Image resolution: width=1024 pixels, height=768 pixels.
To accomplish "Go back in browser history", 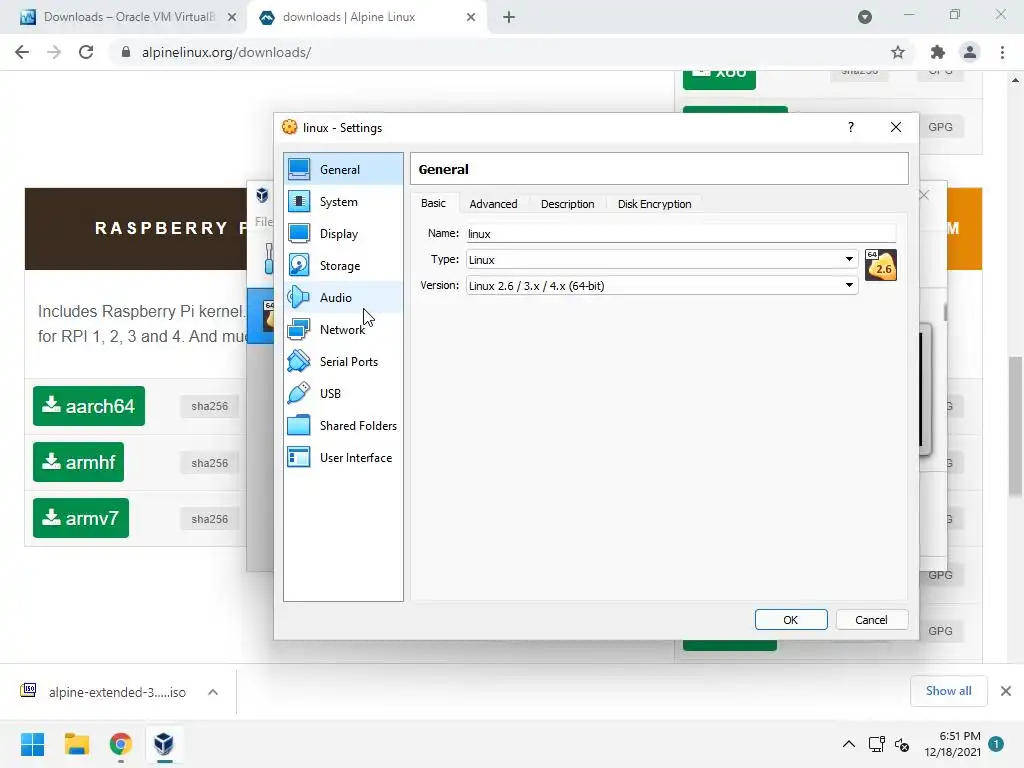I will pyautogui.click(x=22, y=52).
